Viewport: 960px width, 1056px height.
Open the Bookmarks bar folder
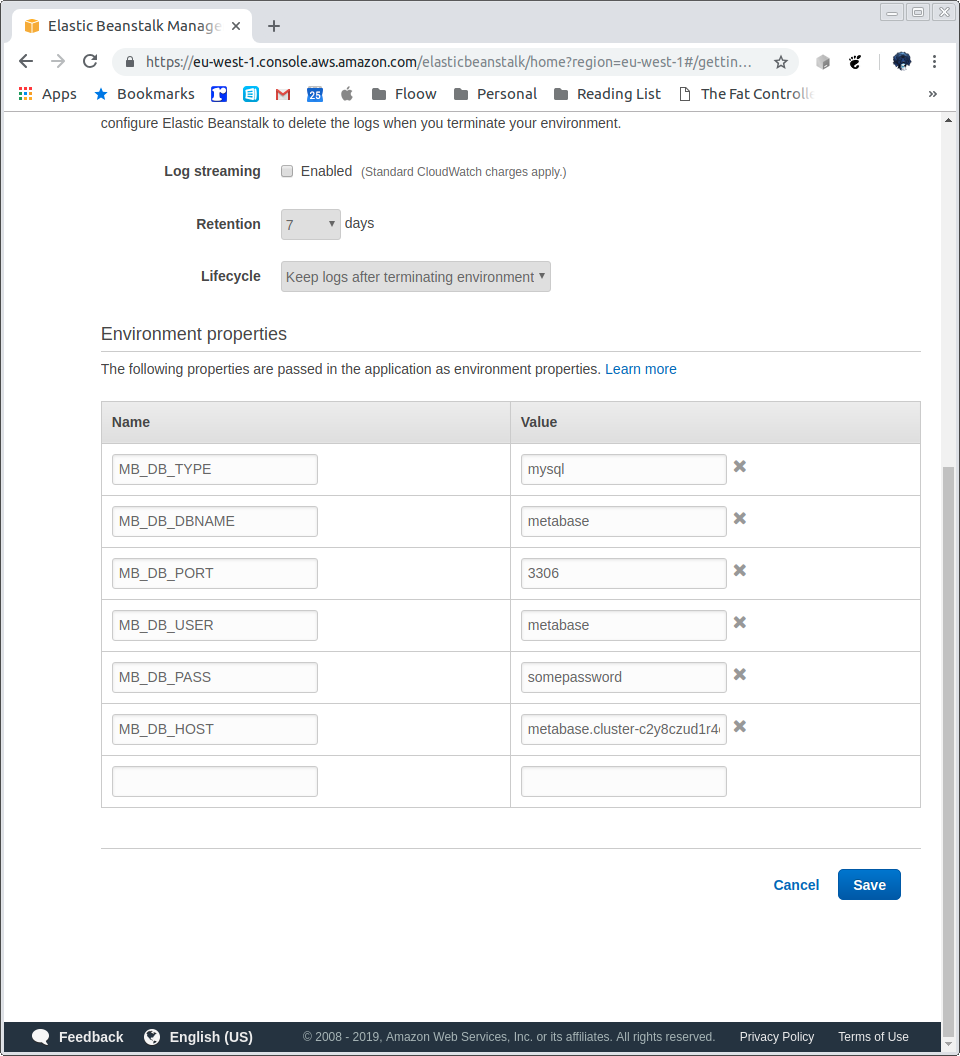[x=145, y=94]
